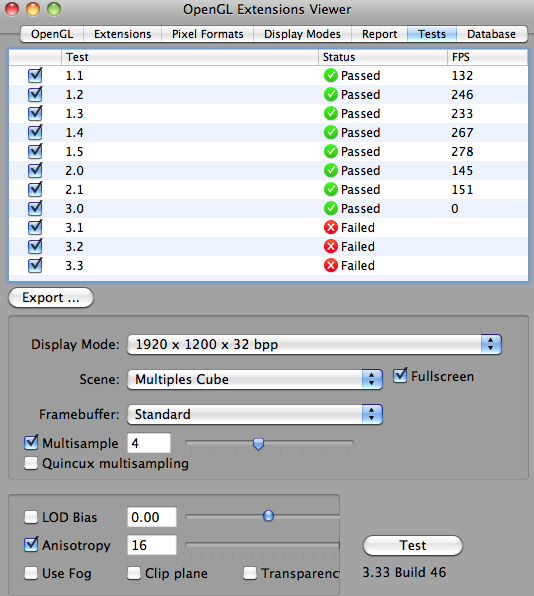Click the Multisample slider handle

point(258,444)
